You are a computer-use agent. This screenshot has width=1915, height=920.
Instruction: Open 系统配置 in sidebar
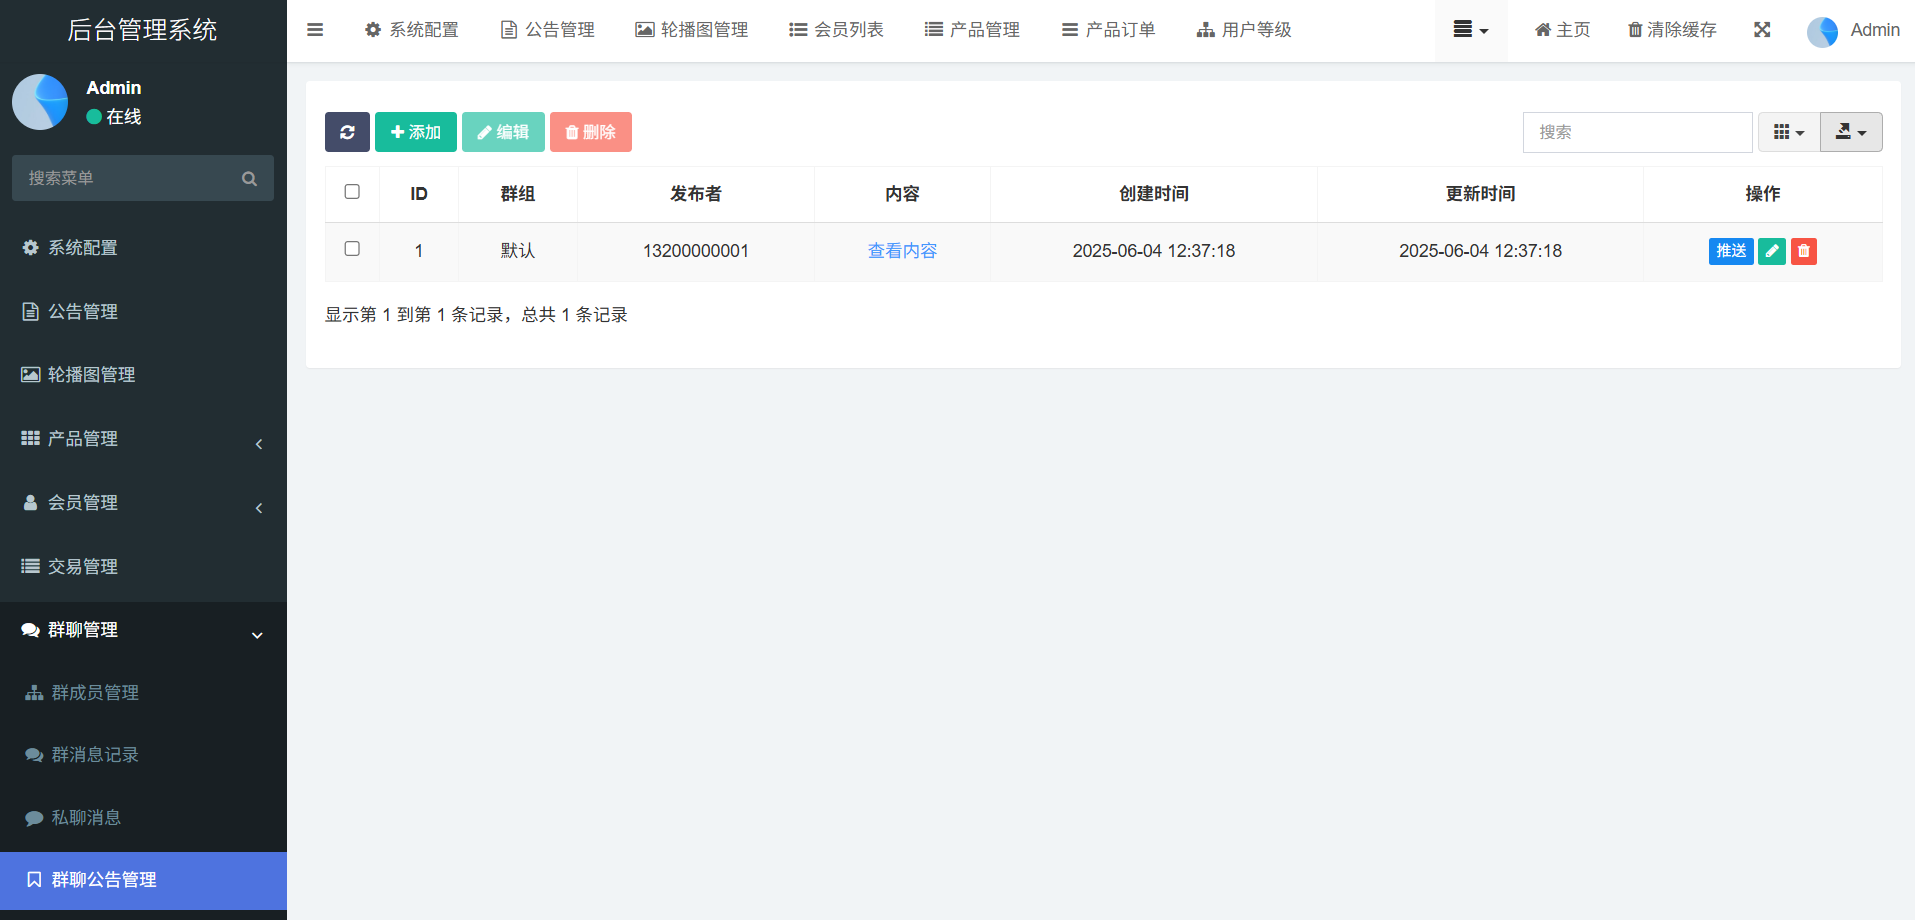[143, 248]
